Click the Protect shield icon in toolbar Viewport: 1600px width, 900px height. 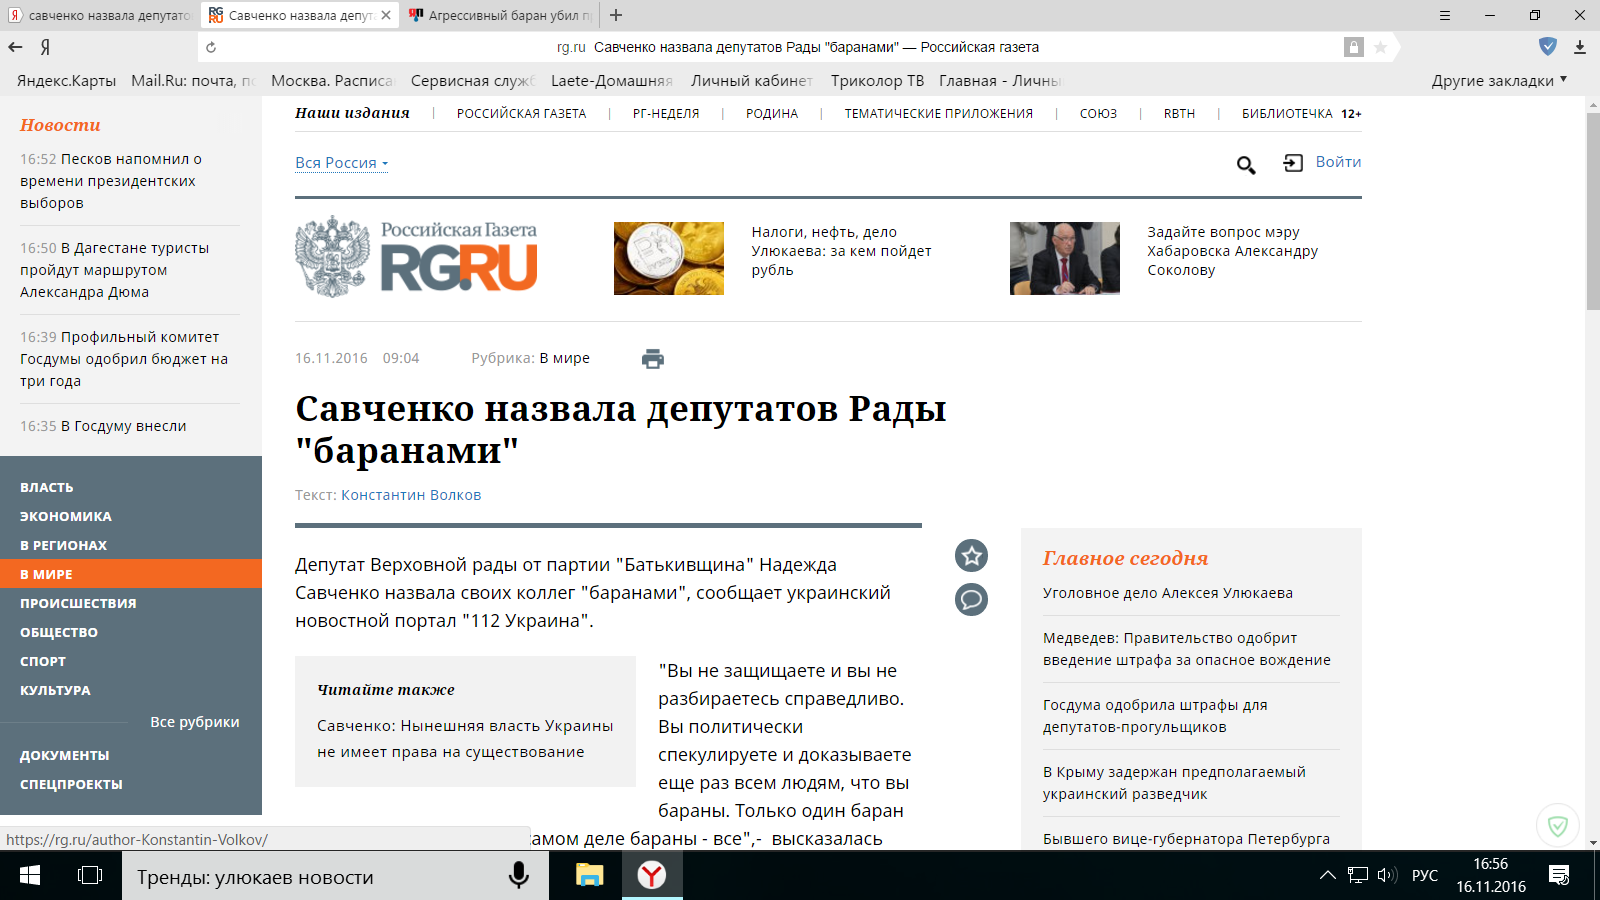pyautogui.click(x=1547, y=46)
